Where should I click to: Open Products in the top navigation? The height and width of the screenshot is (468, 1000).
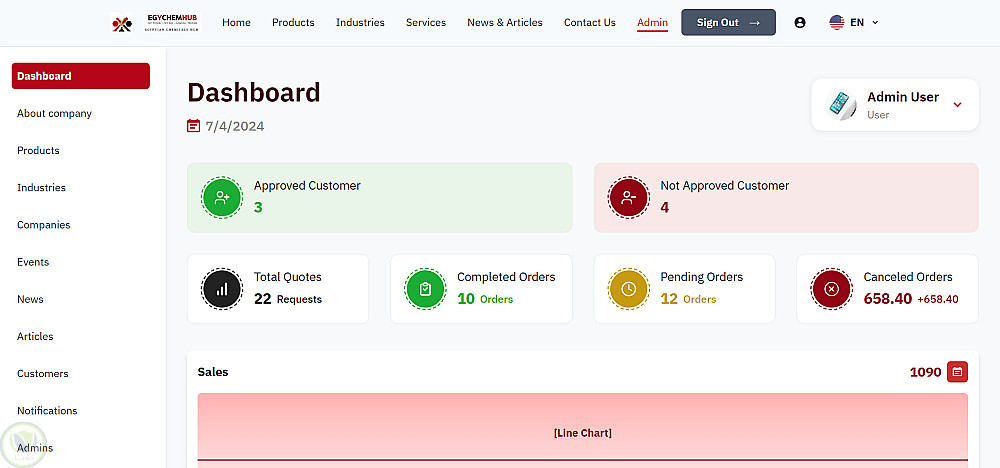pos(293,22)
